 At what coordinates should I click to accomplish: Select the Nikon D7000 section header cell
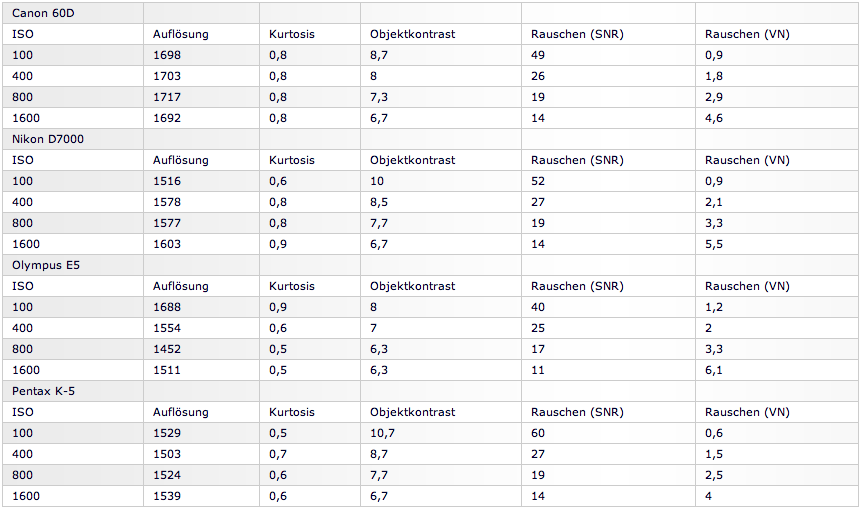[47, 139]
